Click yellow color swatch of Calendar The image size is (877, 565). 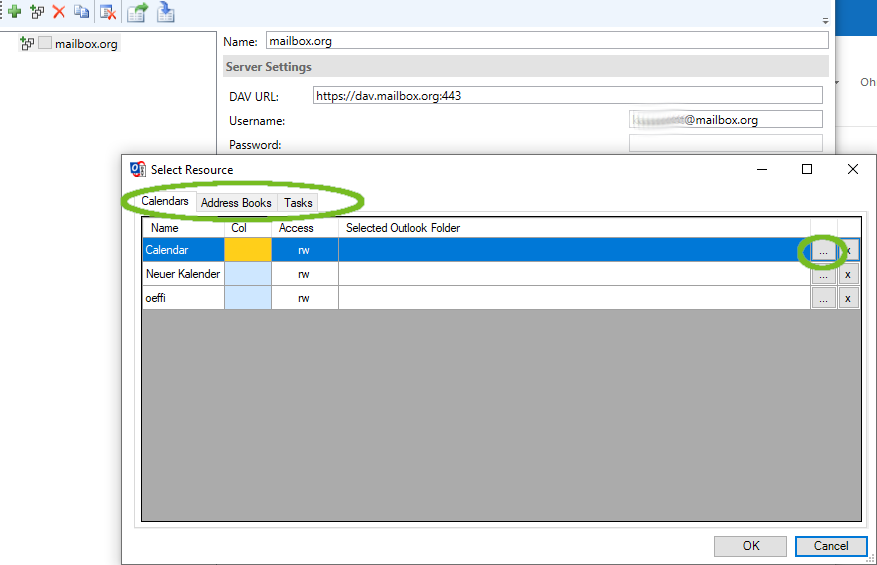(248, 250)
